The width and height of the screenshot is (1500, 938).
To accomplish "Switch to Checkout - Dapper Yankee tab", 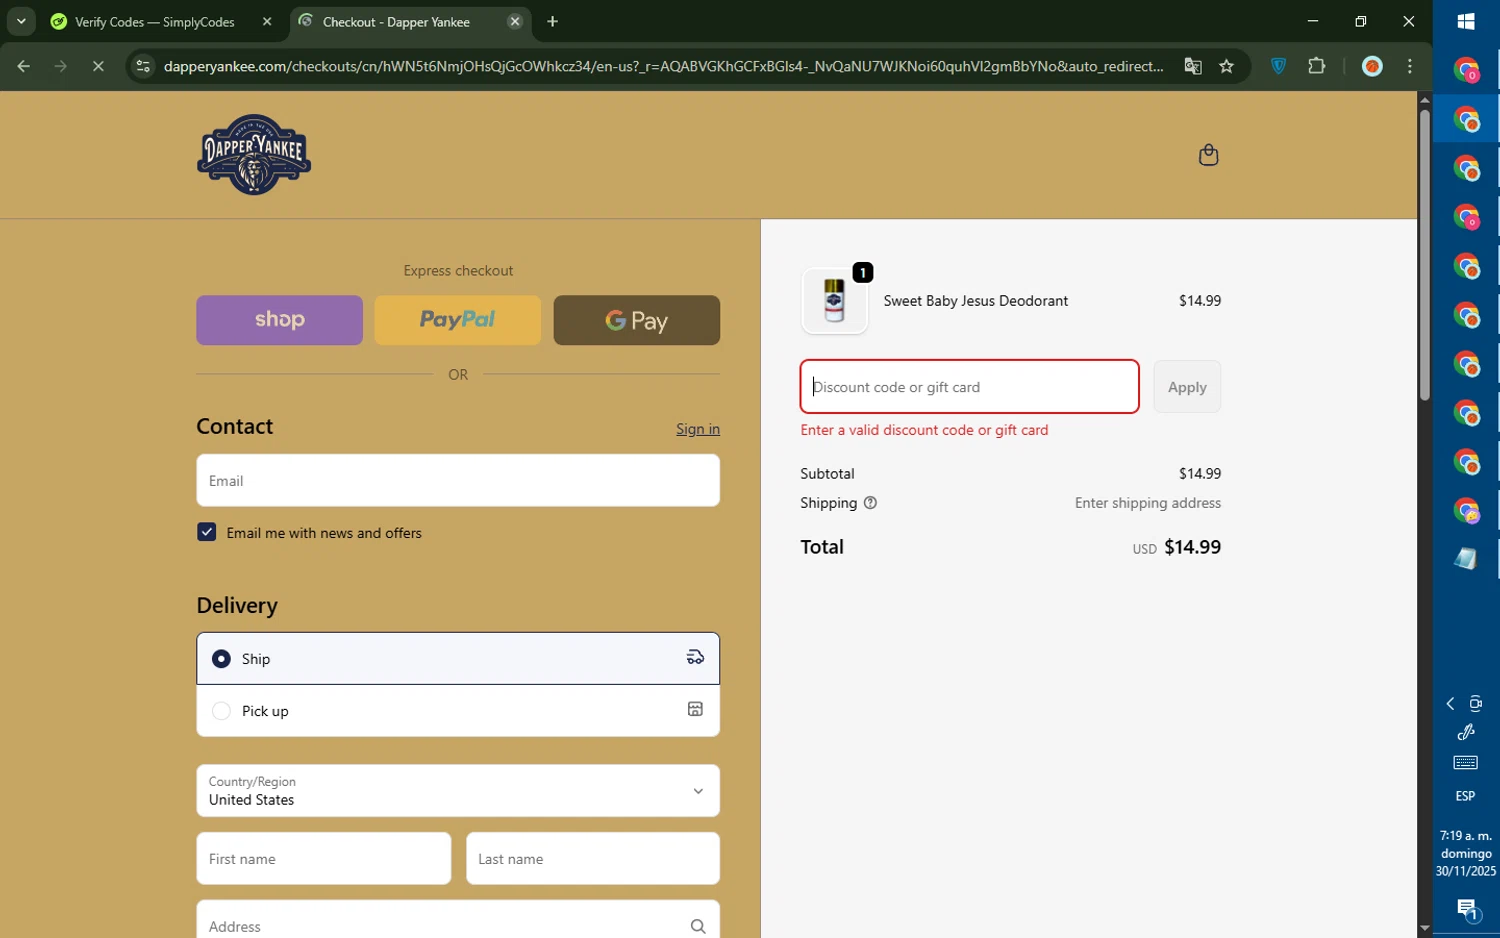I will pyautogui.click(x=396, y=21).
